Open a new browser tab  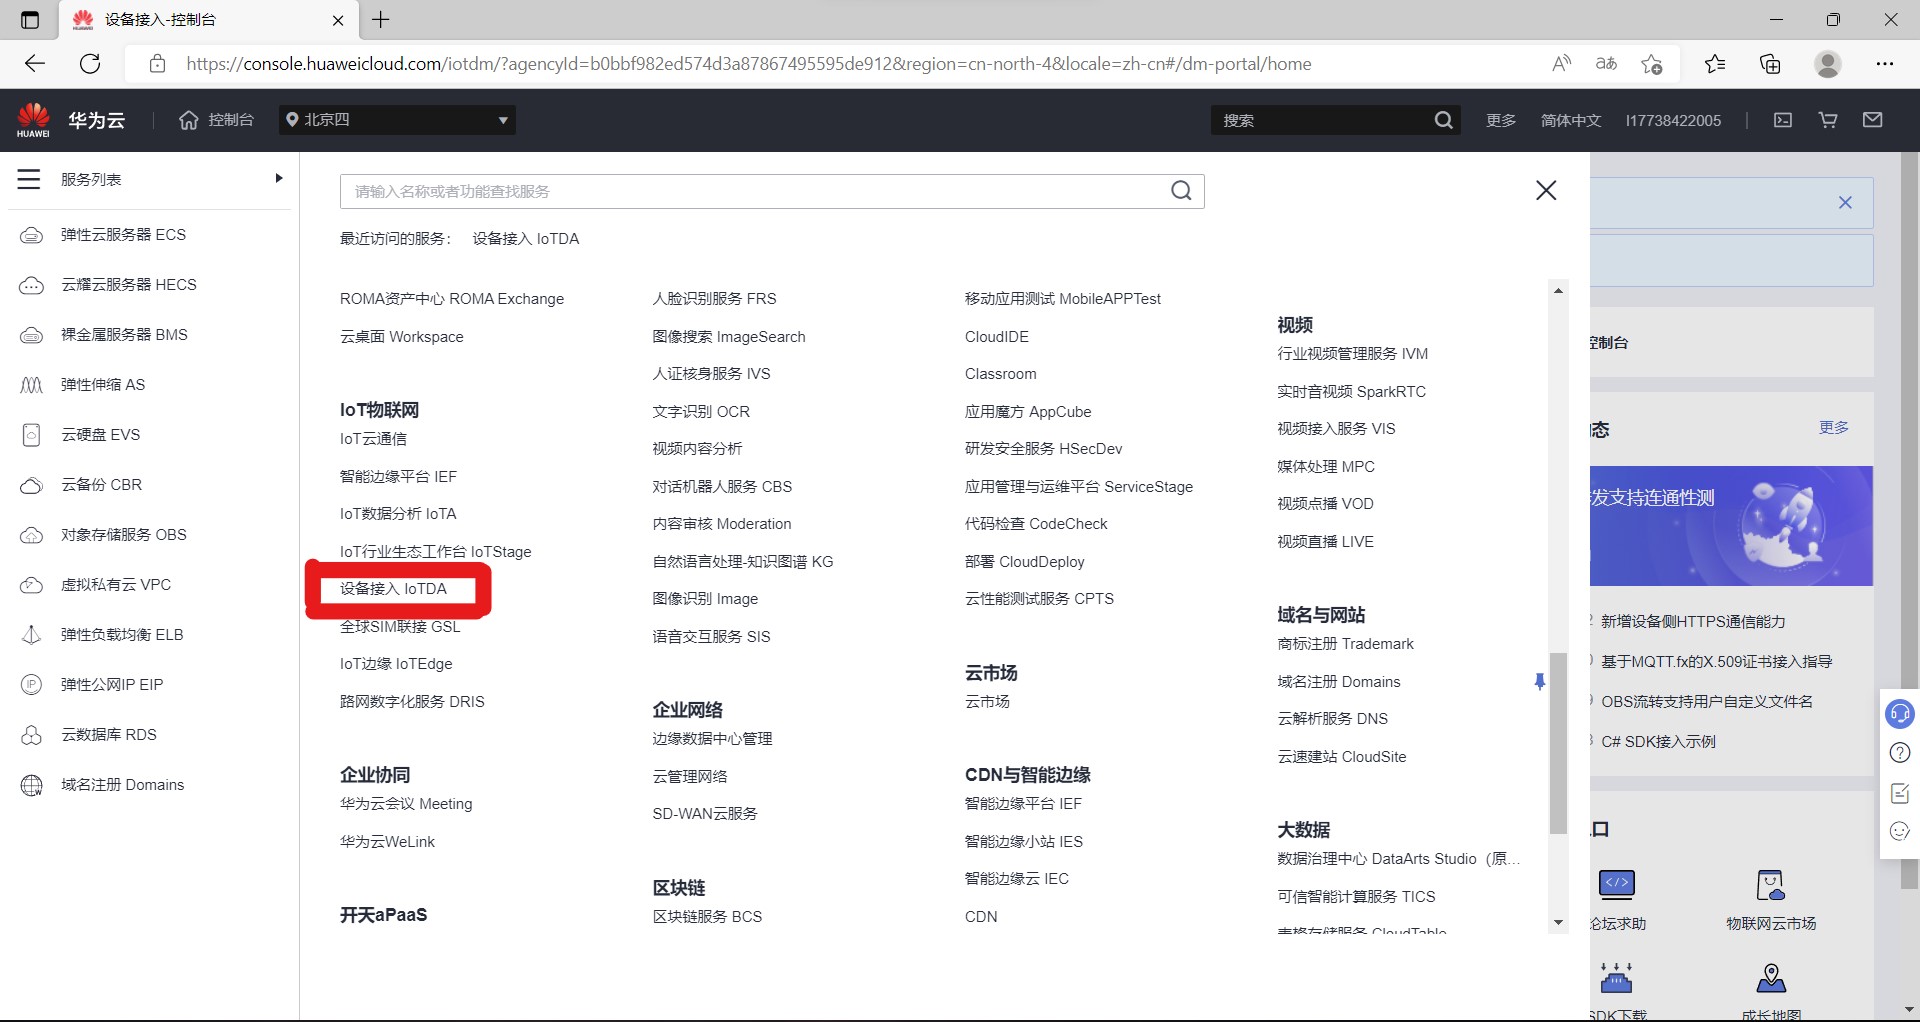(381, 20)
